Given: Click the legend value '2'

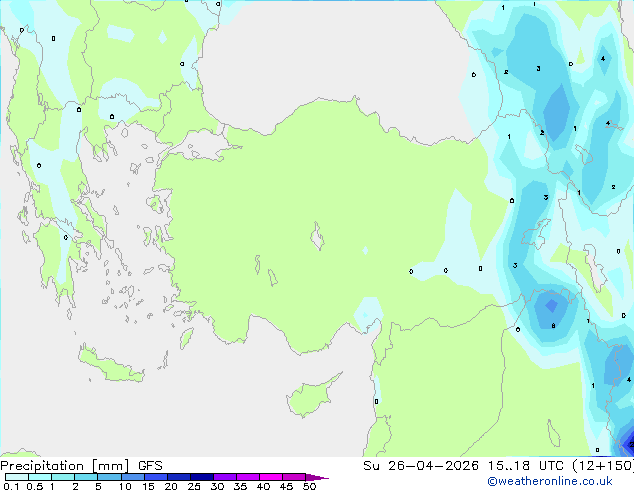Looking at the screenshot, I should tap(75, 486).
